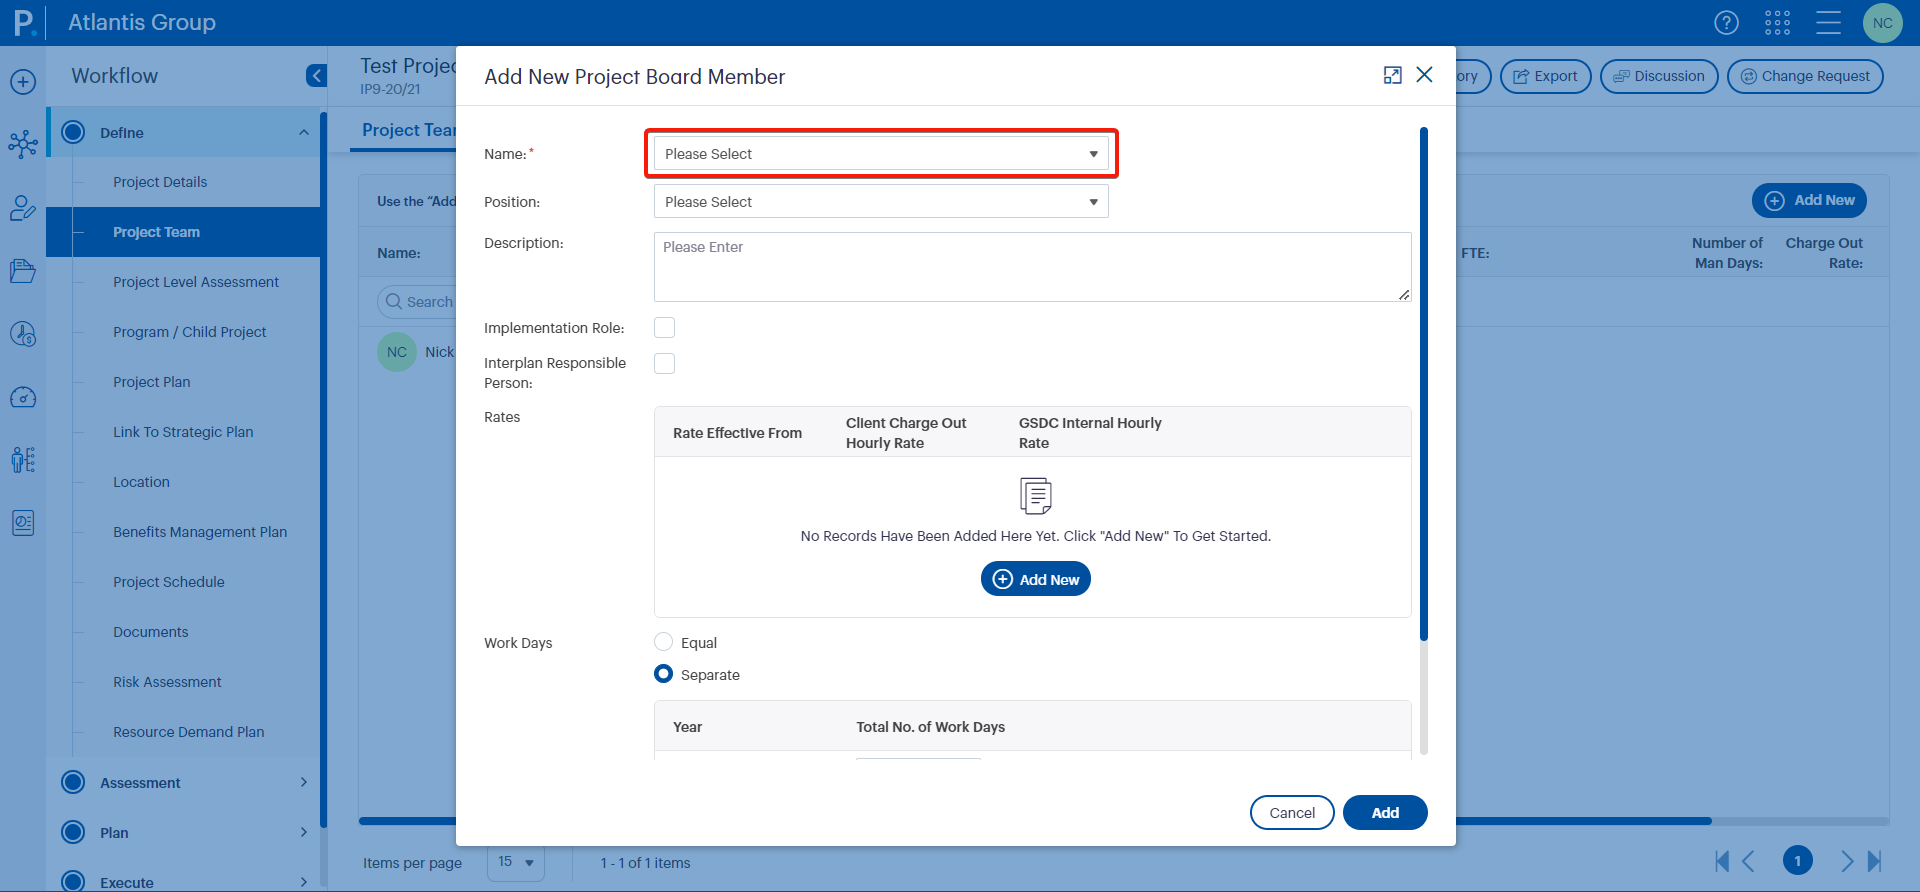Open Project Plan in workflow menu
Screen dimensions: 1920x892
(151, 382)
